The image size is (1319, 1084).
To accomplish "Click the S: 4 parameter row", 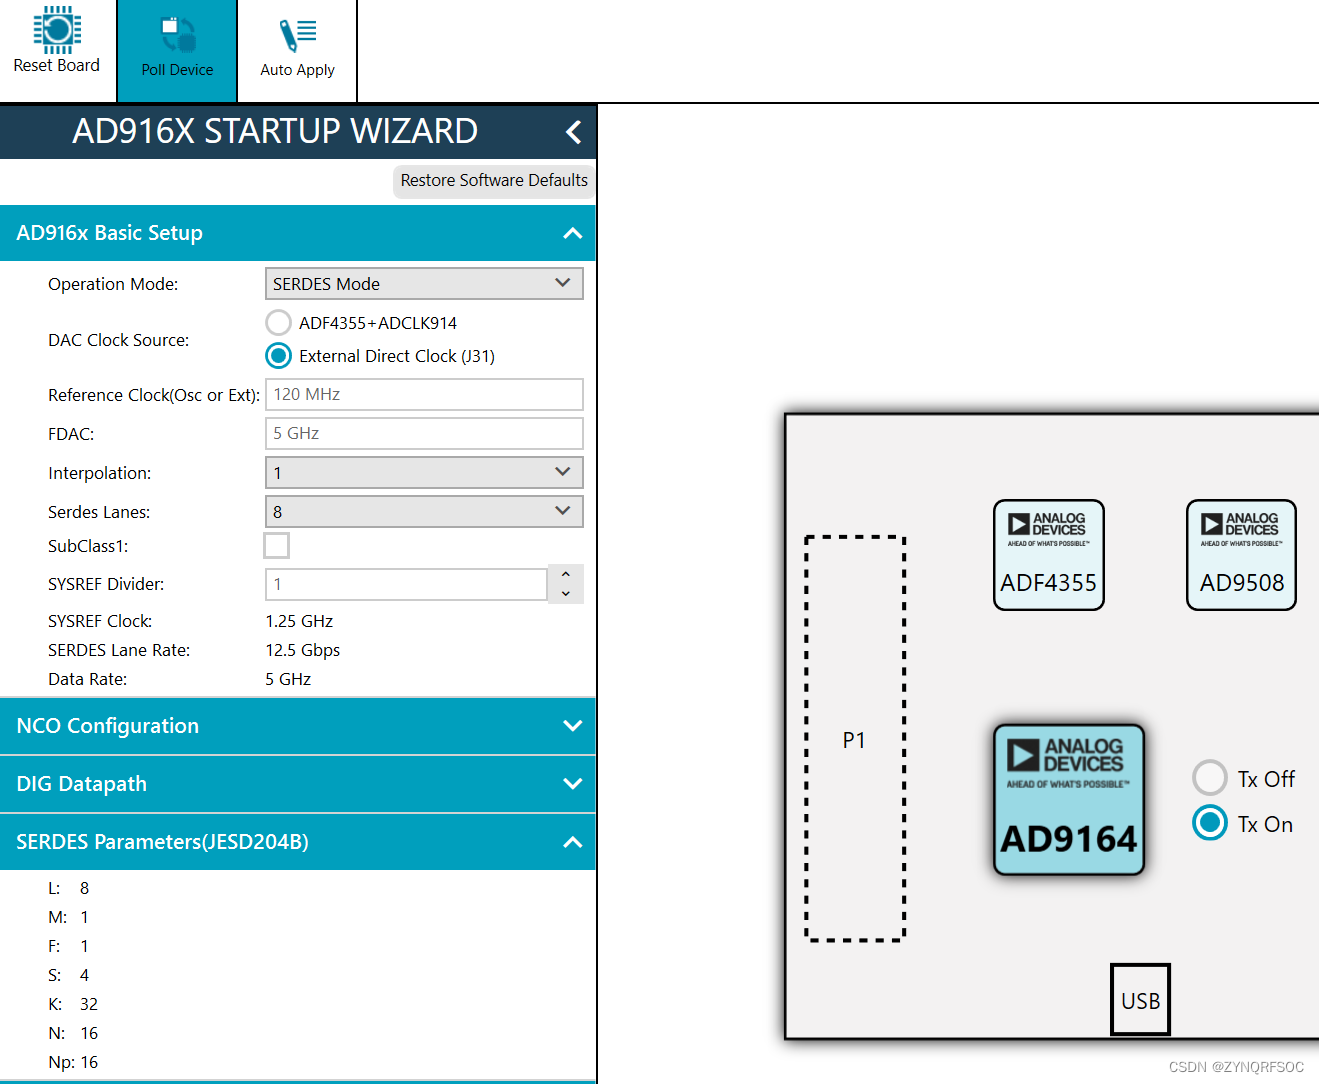I will point(69,975).
